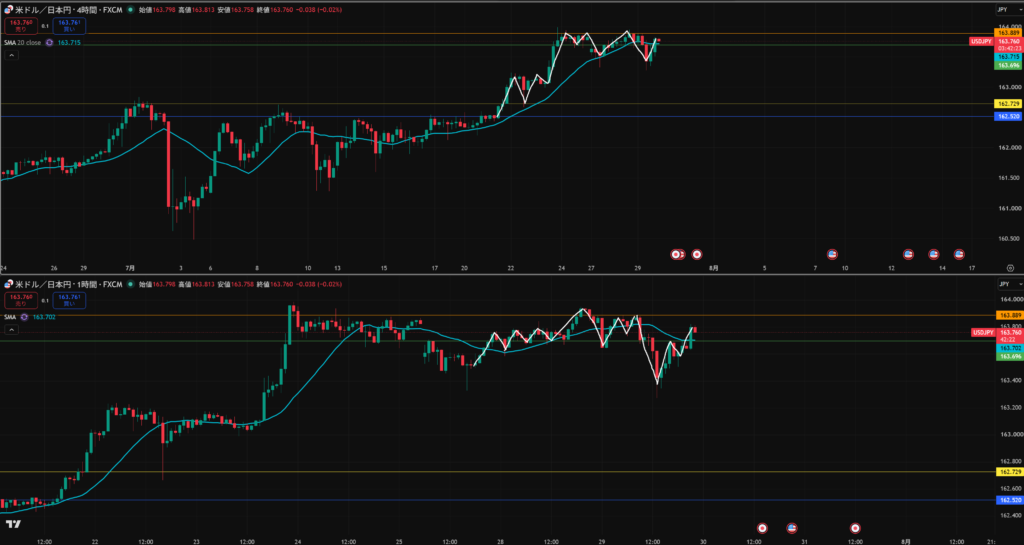Viewport: 1024px width, 545px height.
Task: Select the SMA legend label on 1時間 chart
Action: pyautogui.click(x=10, y=317)
